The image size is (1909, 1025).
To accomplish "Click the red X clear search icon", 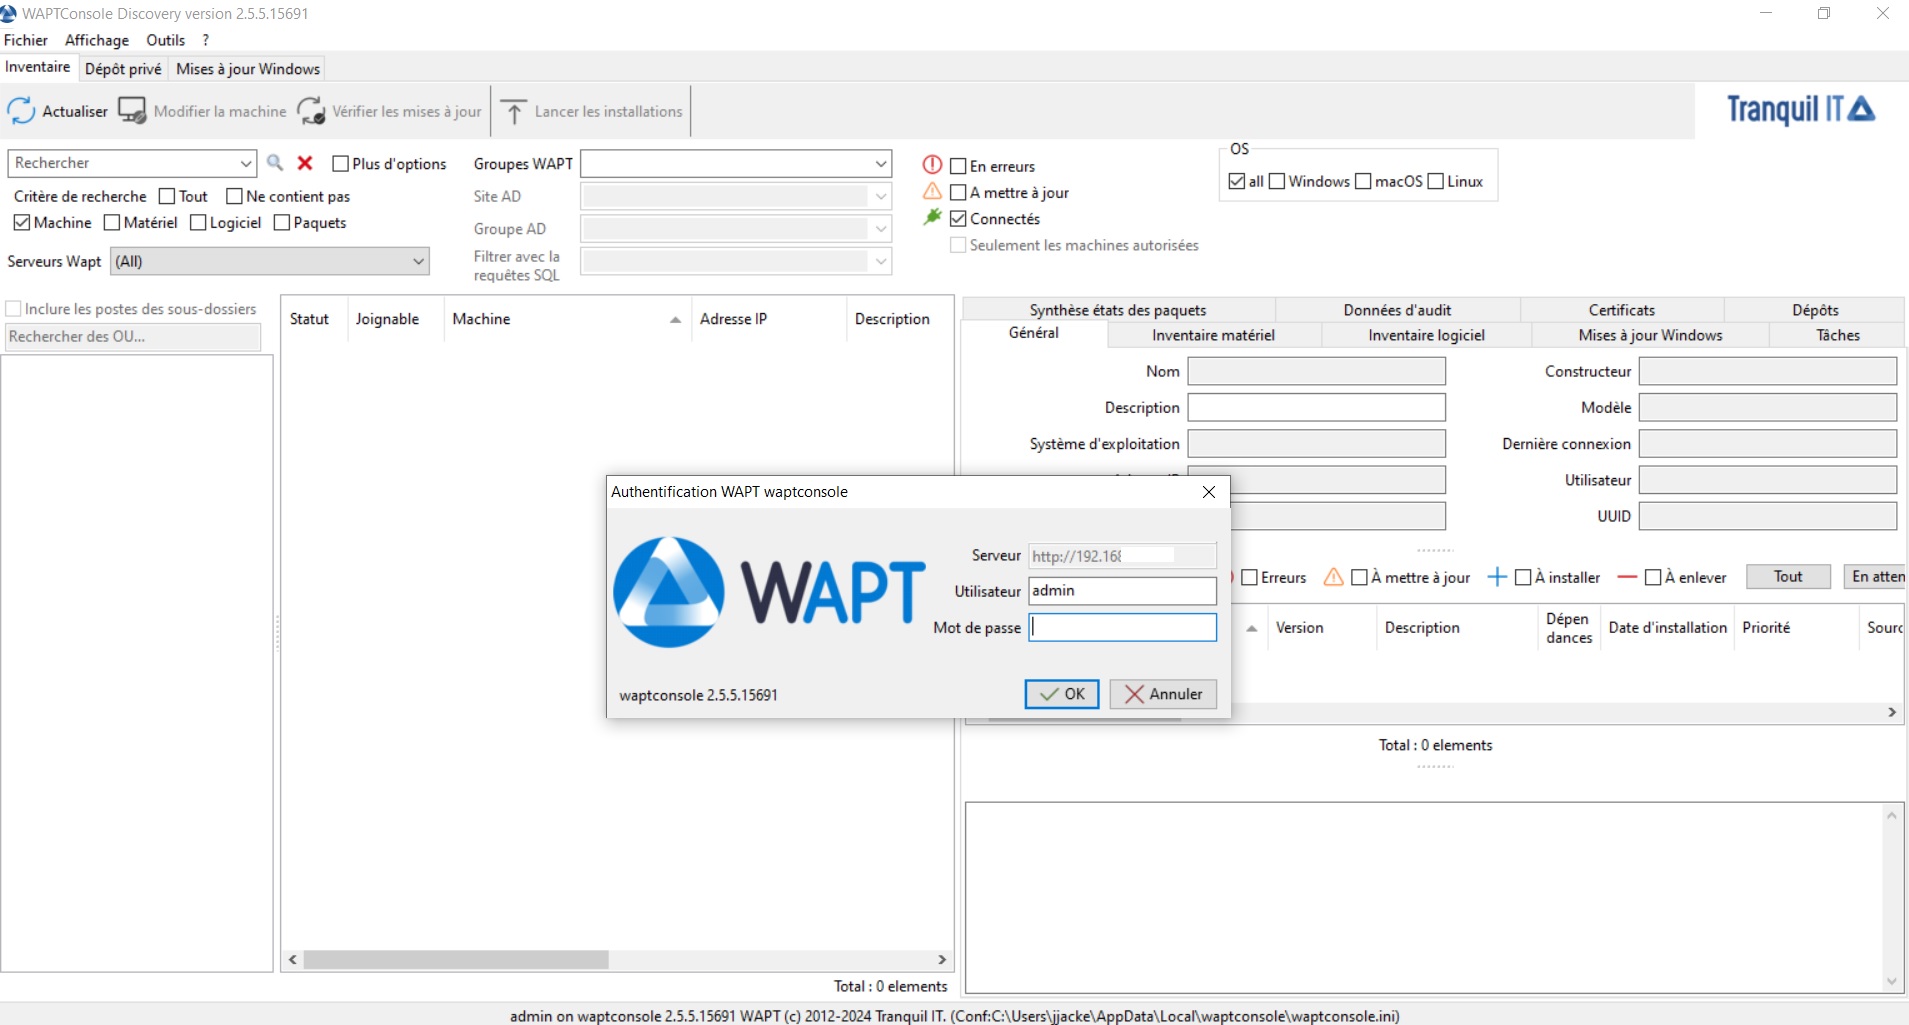I will point(305,163).
